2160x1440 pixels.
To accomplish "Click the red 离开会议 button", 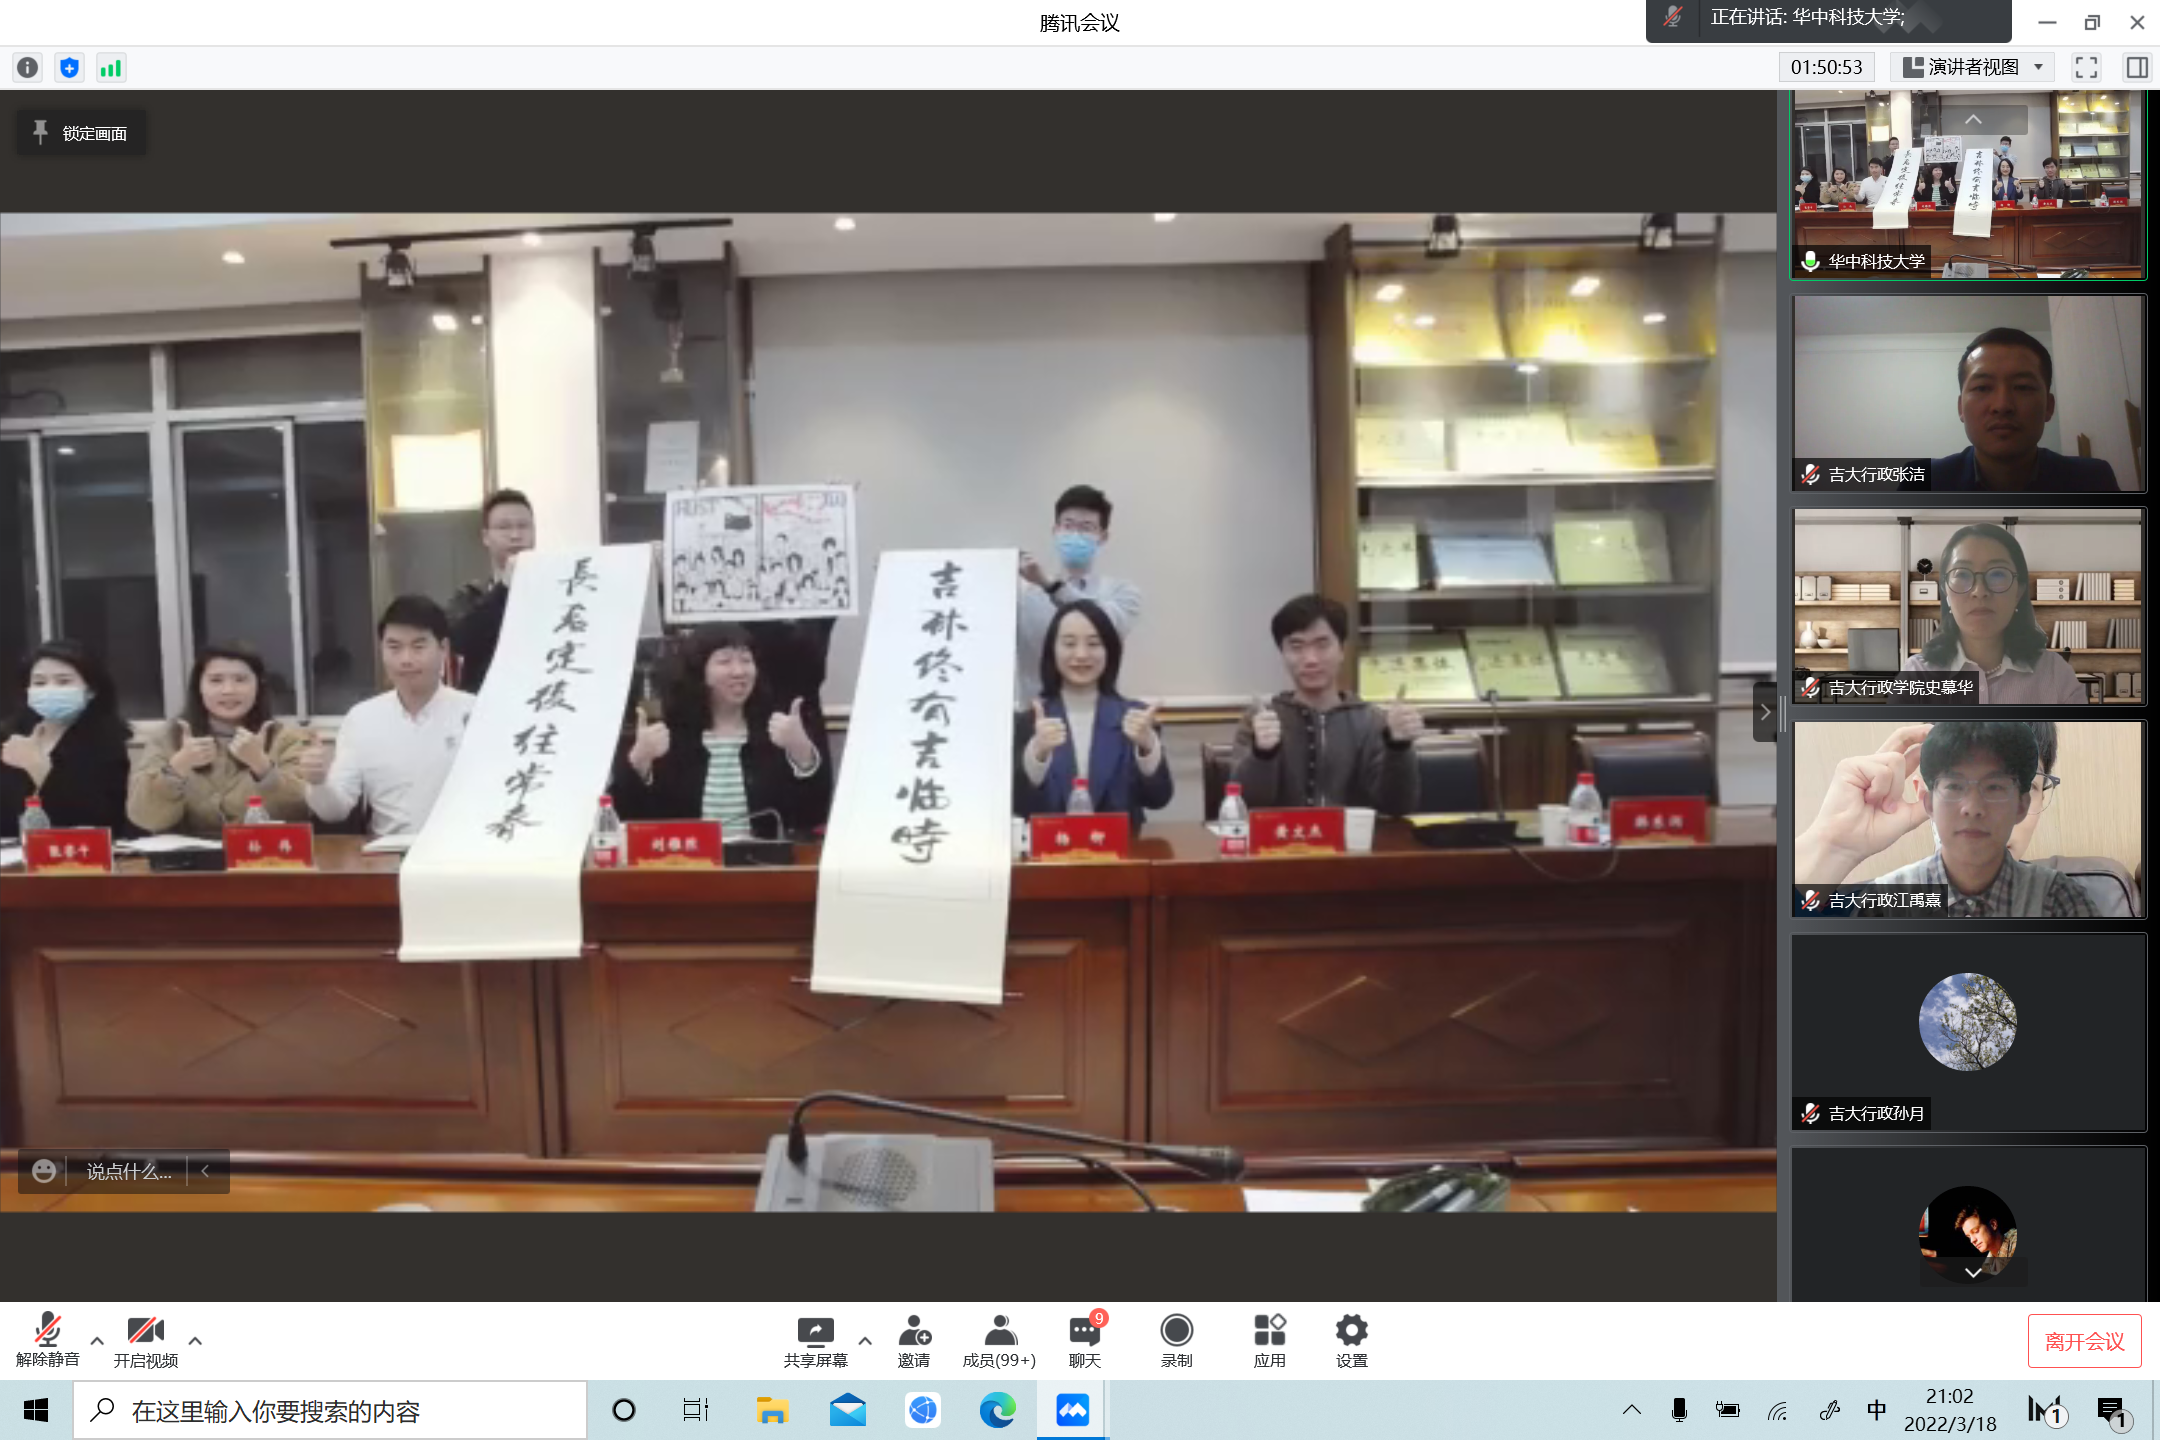I will tap(2084, 1341).
